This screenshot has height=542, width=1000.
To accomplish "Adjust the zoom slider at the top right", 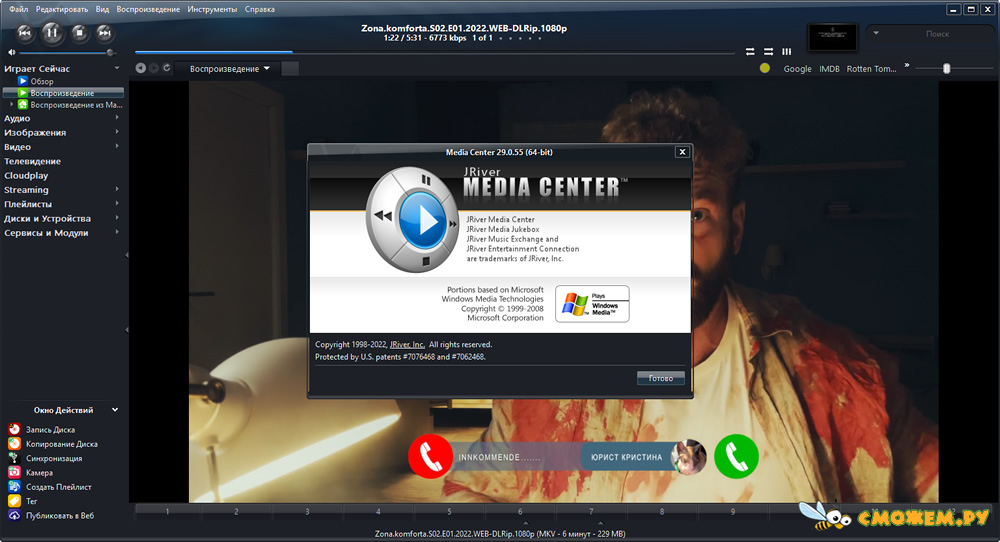I will click(x=953, y=68).
